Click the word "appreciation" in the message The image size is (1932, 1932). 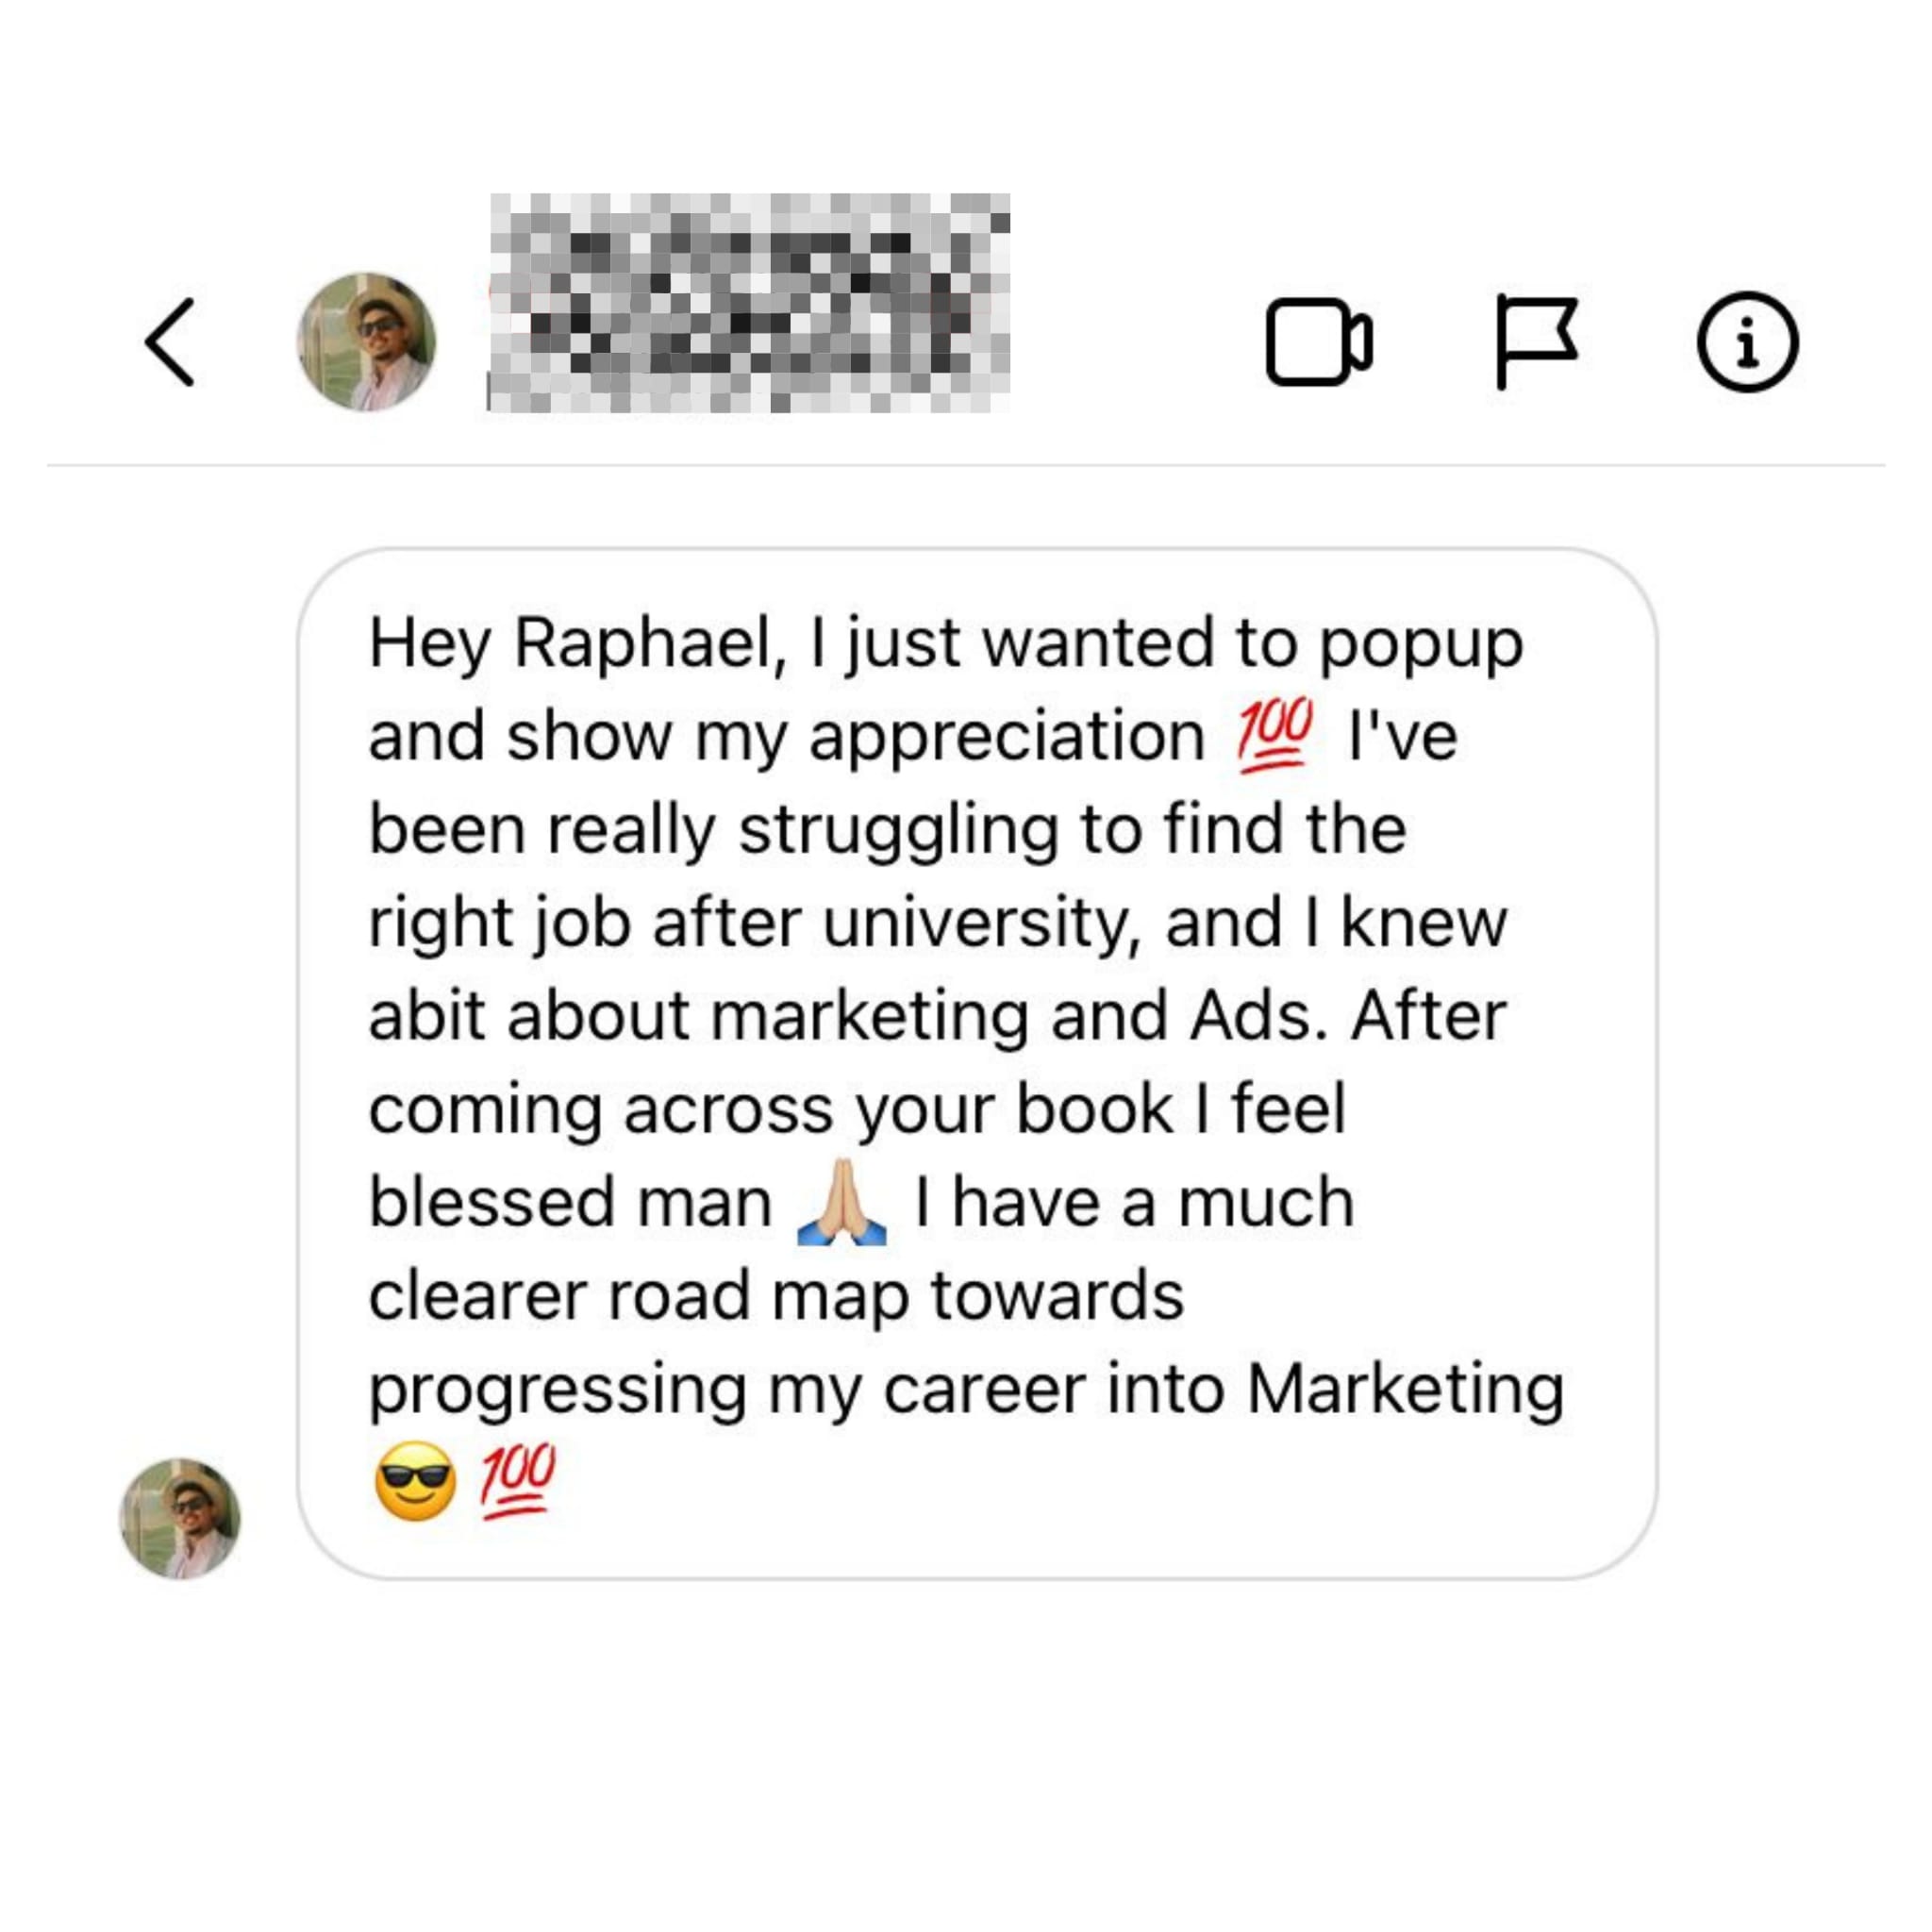tap(1006, 736)
